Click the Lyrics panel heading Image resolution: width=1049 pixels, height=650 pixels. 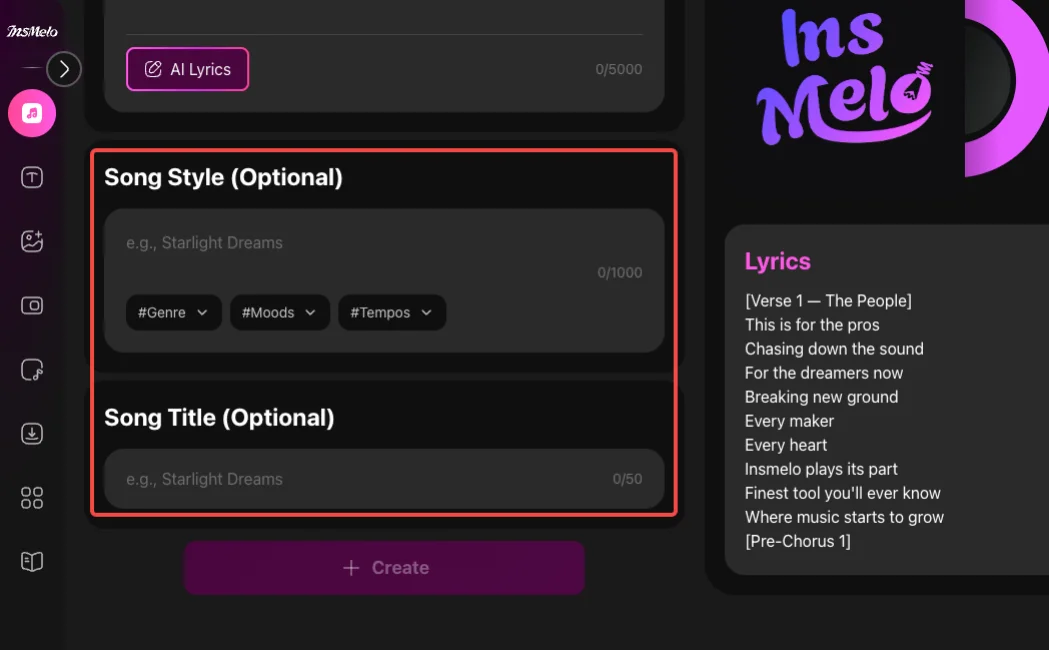tap(777, 262)
